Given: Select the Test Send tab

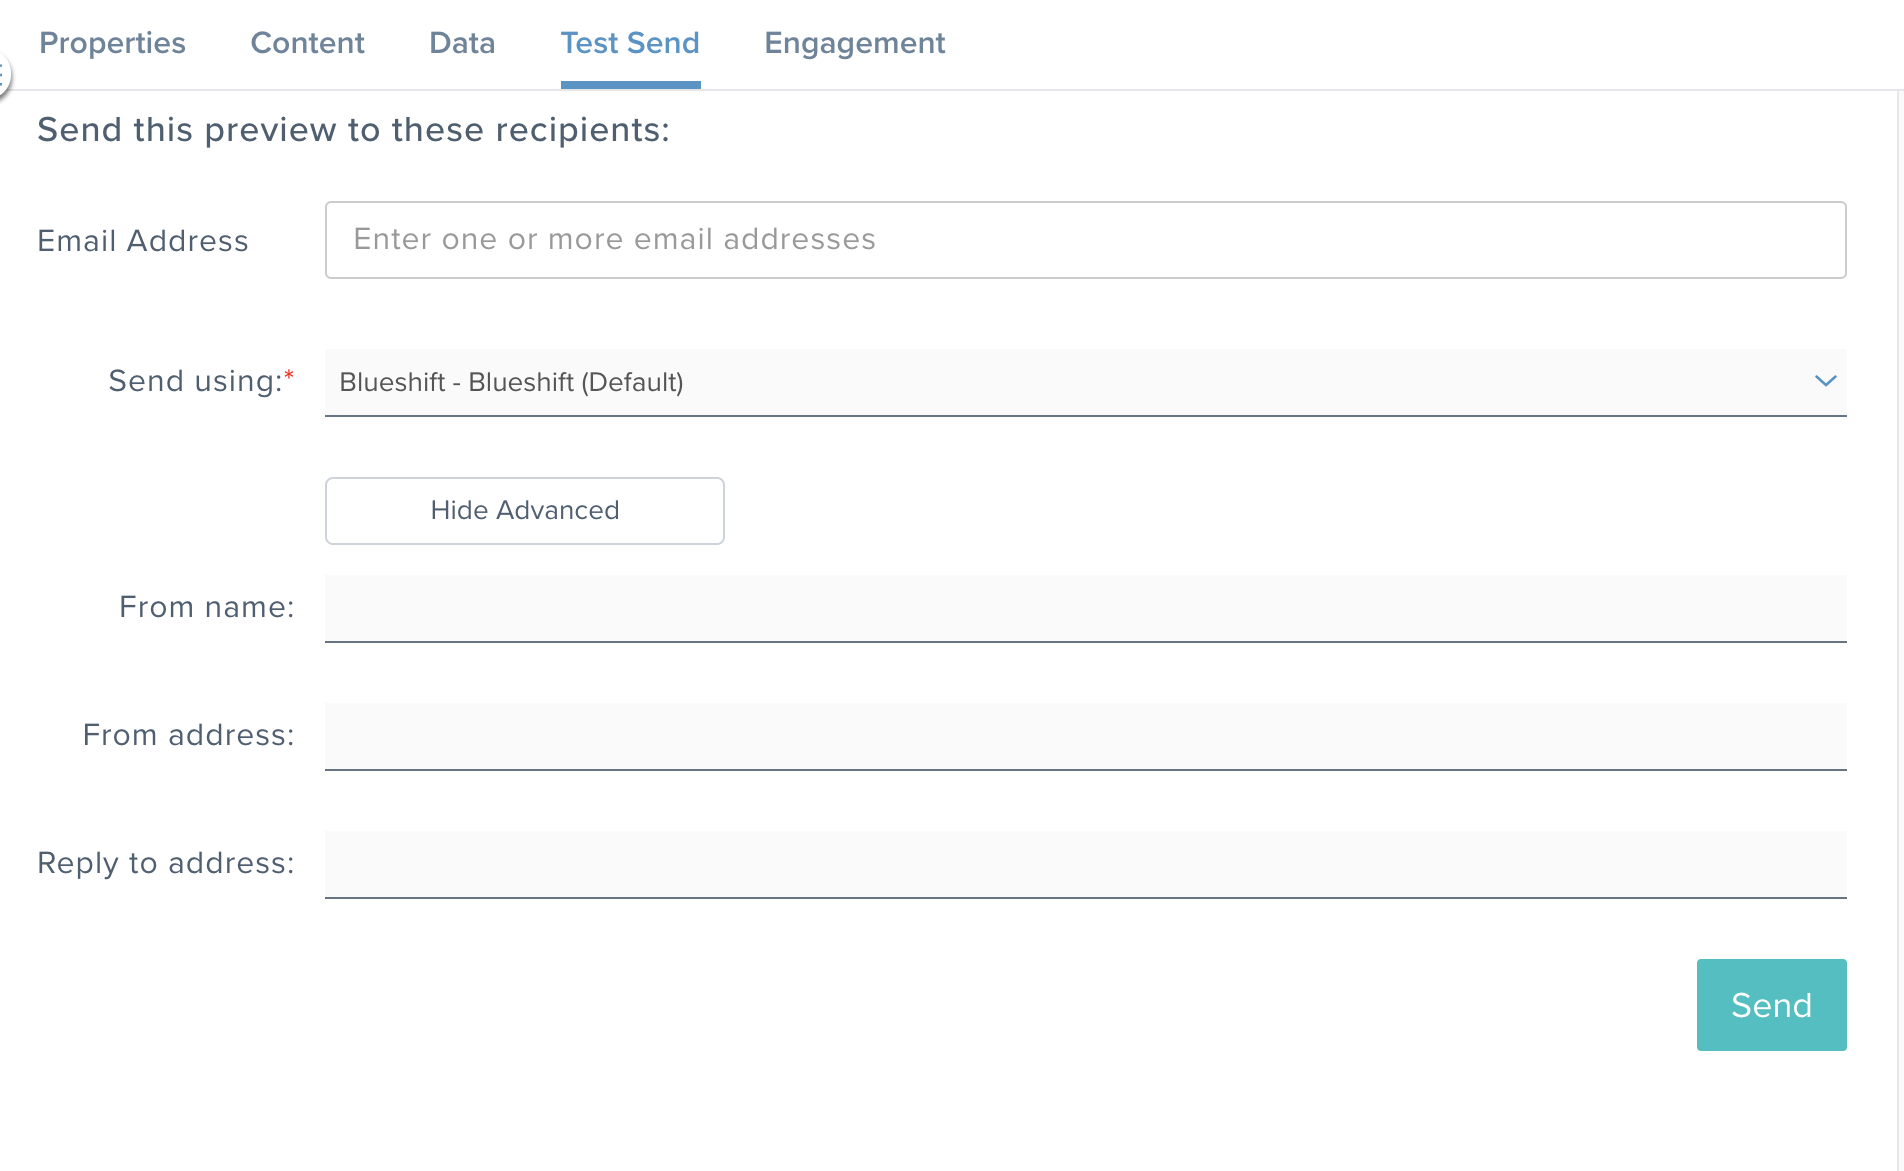Looking at the screenshot, I should (630, 43).
